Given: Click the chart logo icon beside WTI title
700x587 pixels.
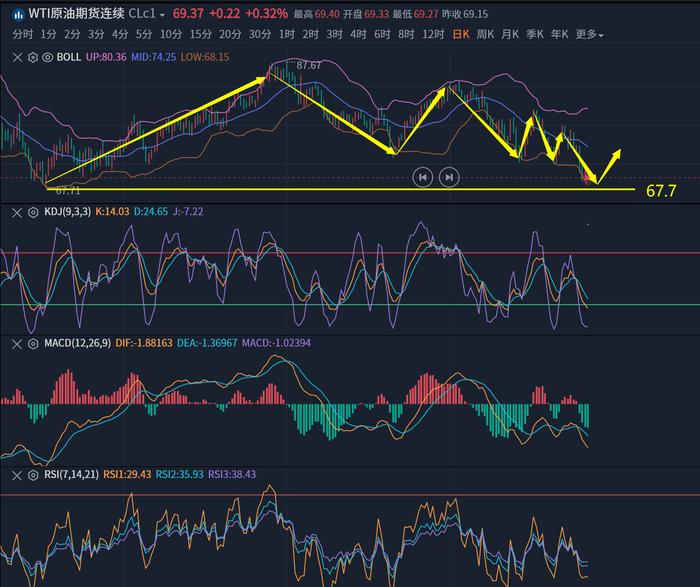Looking at the screenshot, I should [18, 14].
